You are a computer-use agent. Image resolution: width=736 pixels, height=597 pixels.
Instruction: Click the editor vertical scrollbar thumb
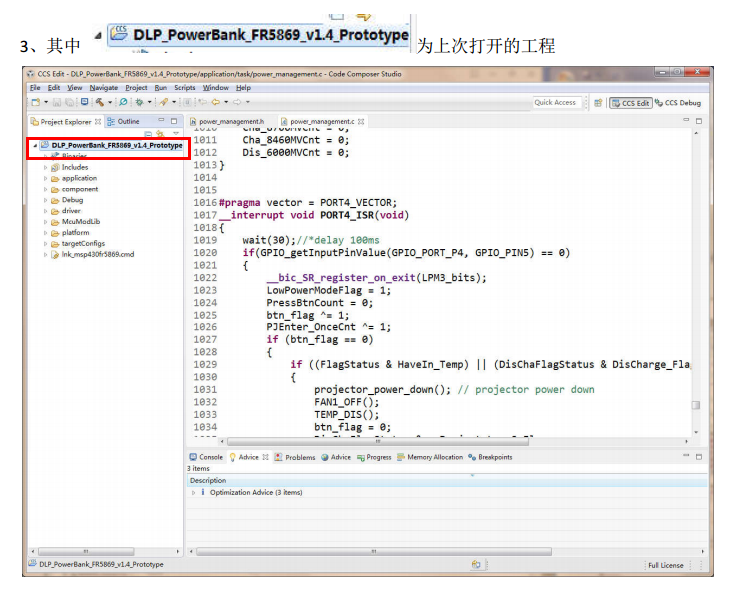coord(696,405)
